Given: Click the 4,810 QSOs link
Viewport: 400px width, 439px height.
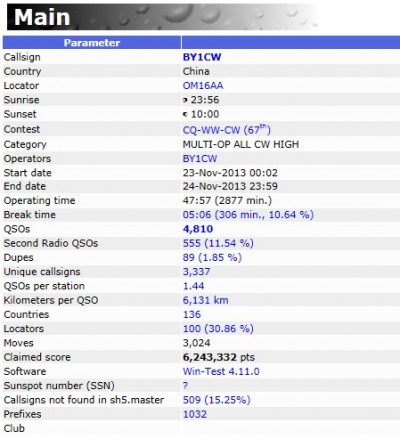Looking at the screenshot, I should point(198,229).
